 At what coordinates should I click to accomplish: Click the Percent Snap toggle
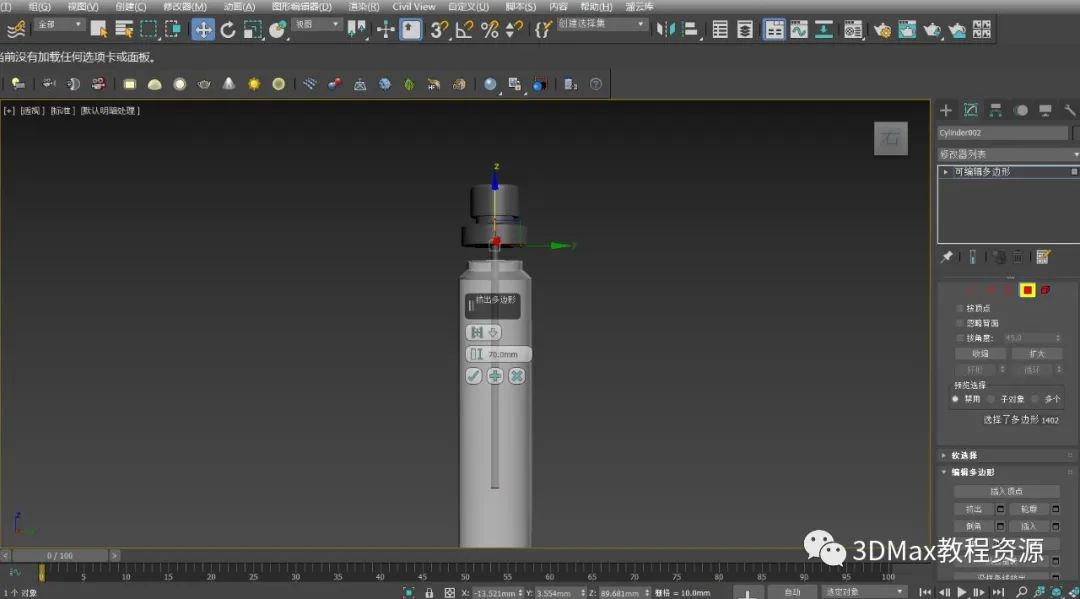pyautogui.click(x=489, y=30)
